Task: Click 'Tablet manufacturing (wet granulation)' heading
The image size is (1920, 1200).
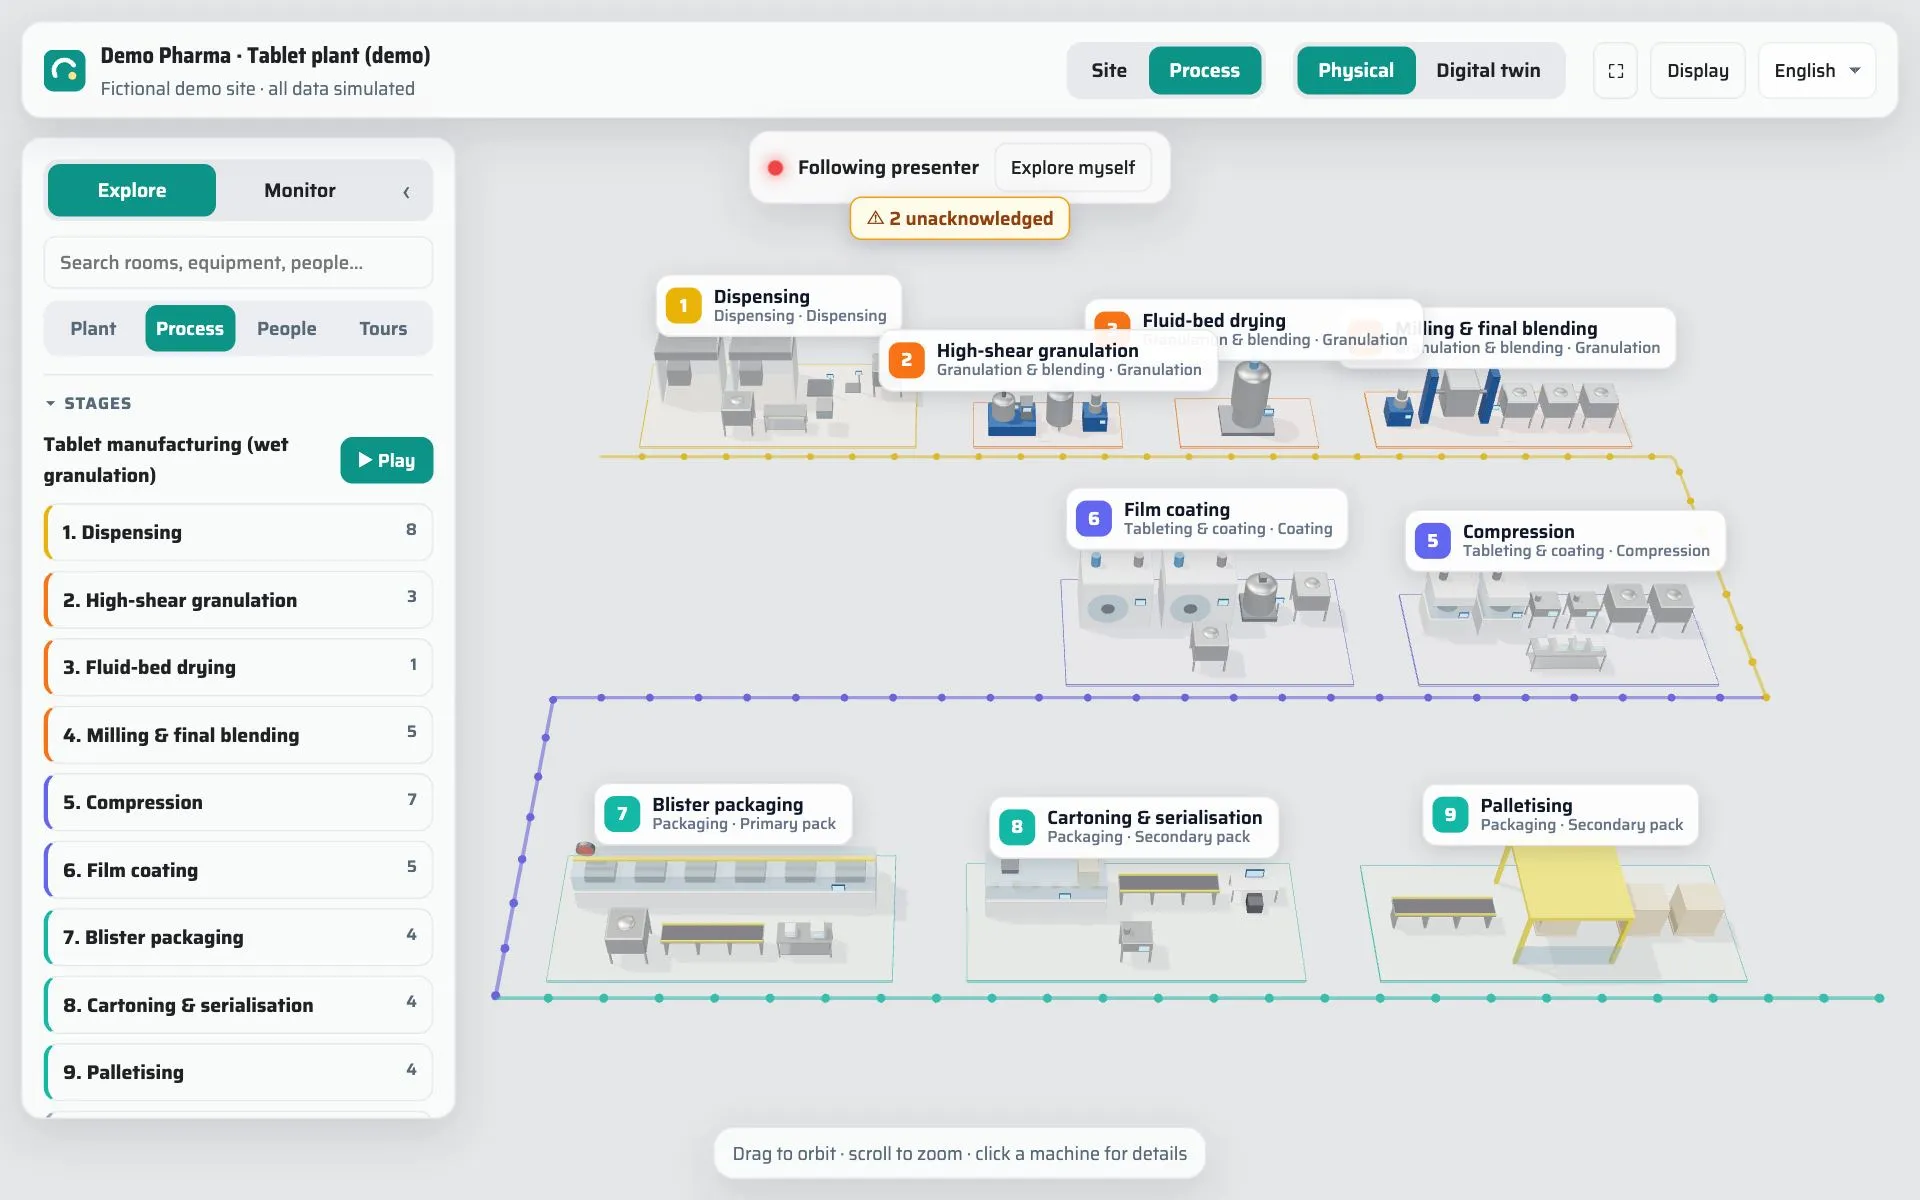Action: point(166,460)
